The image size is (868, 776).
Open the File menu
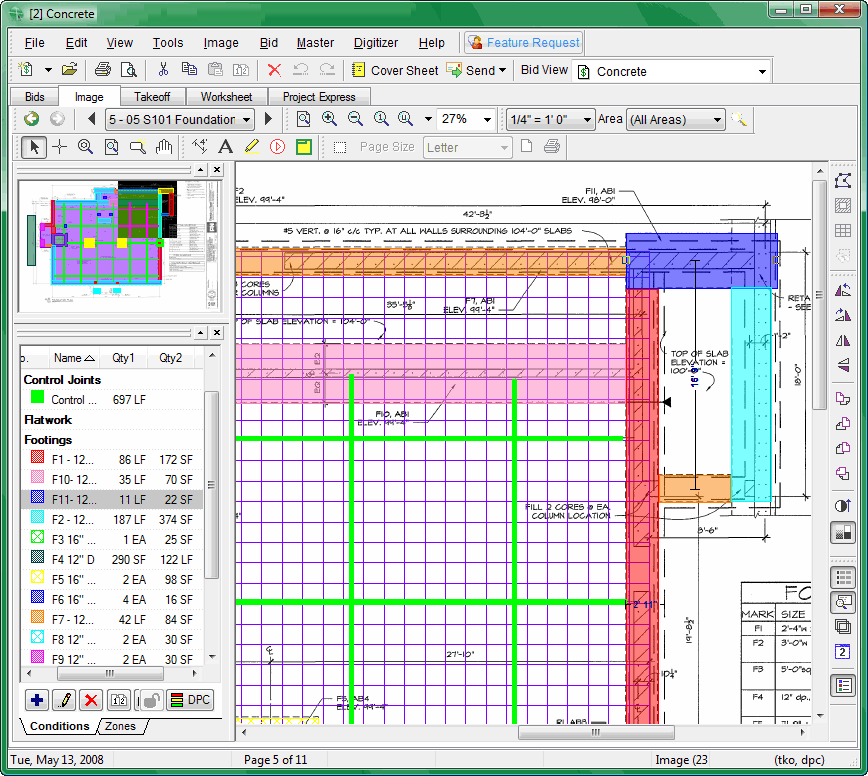(x=34, y=43)
